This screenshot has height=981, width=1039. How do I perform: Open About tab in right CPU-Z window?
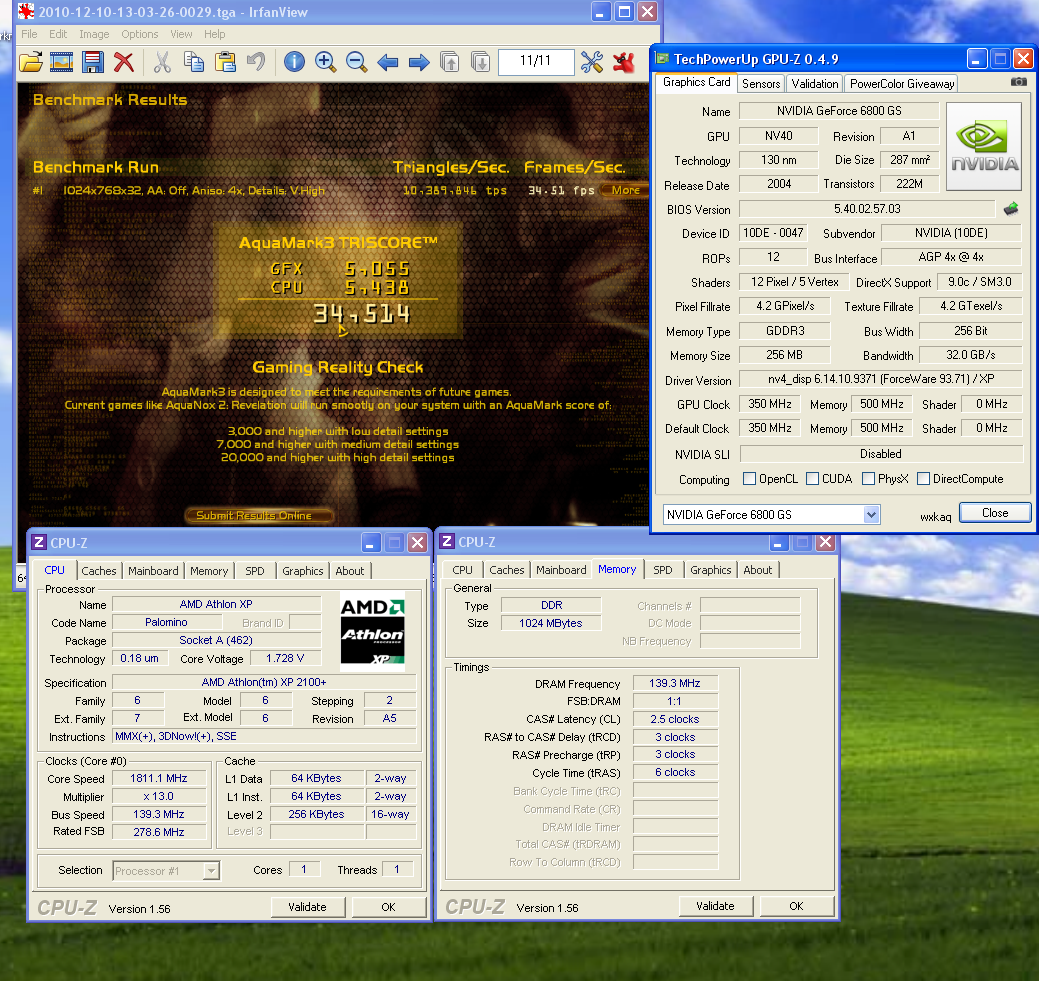coord(757,570)
